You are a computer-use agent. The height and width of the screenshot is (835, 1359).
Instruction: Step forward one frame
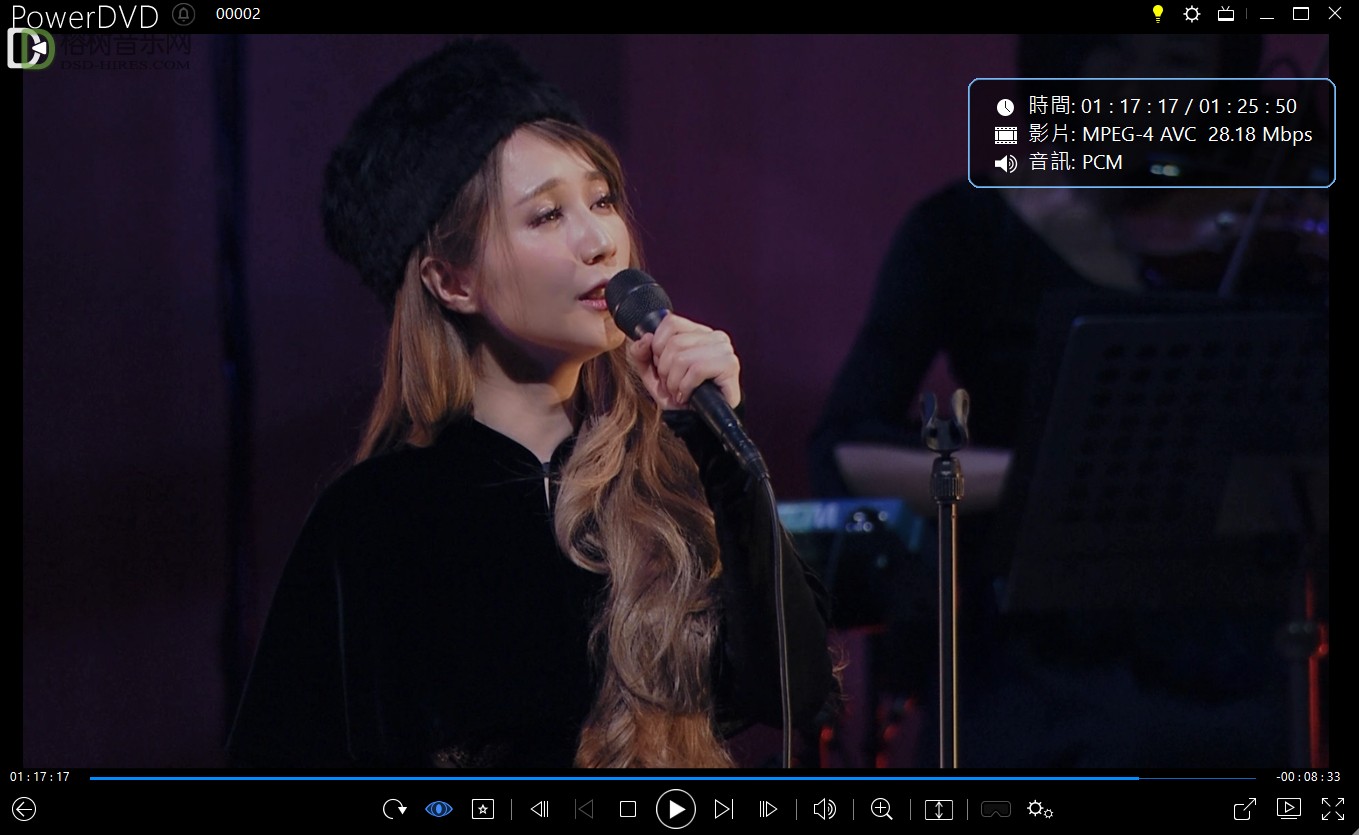coord(768,809)
